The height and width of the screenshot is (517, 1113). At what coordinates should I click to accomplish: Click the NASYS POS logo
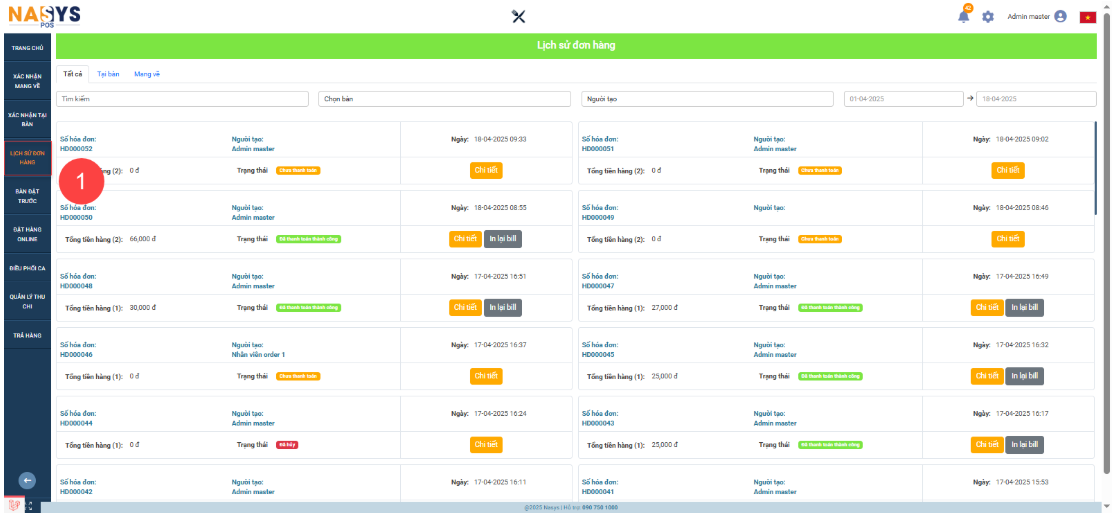click(44, 16)
